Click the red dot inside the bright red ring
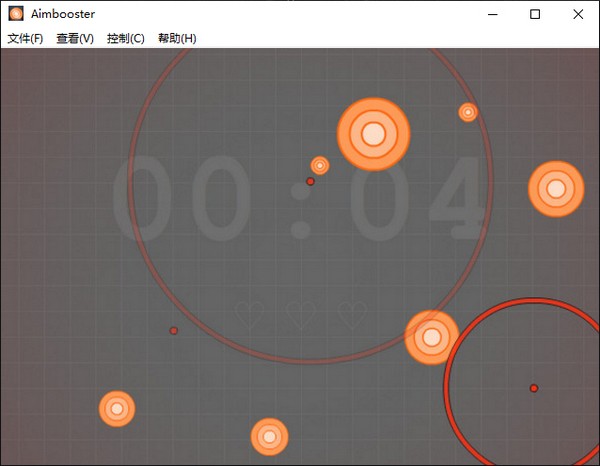The width and height of the screenshot is (600, 466). tap(534, 388)
